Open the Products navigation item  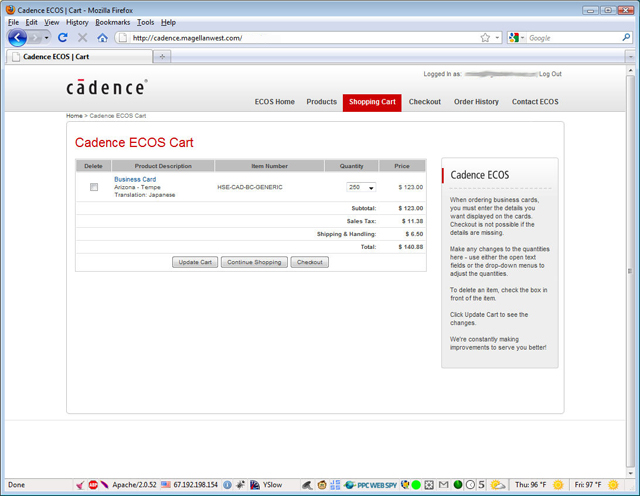pos(322,102)
